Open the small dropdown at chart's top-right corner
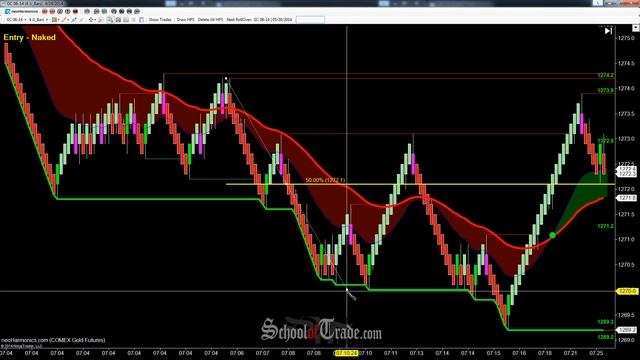Image resolution: width=640 pixels, height=360 pixels. pyautogui.click(x=636, y=28)
